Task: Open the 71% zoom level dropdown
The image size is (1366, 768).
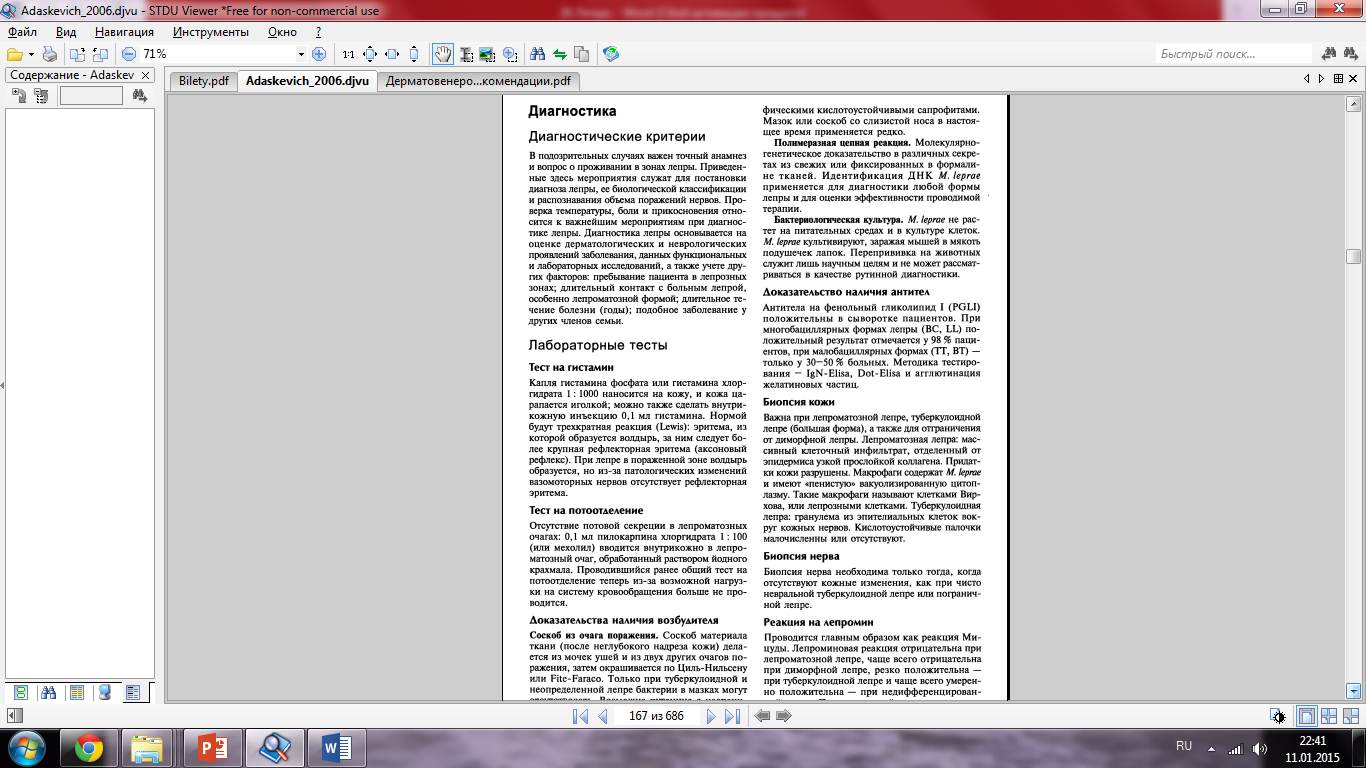Action: (x=301, y=54)
